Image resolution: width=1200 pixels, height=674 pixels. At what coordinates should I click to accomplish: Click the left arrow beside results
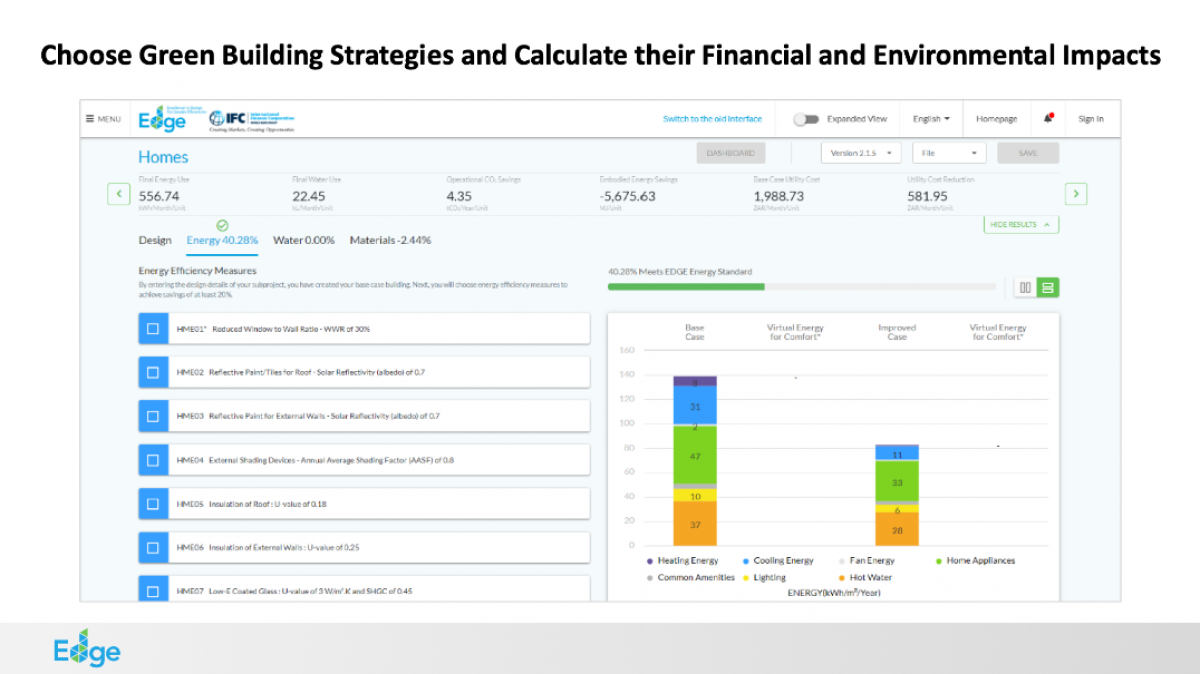(118, 194)
